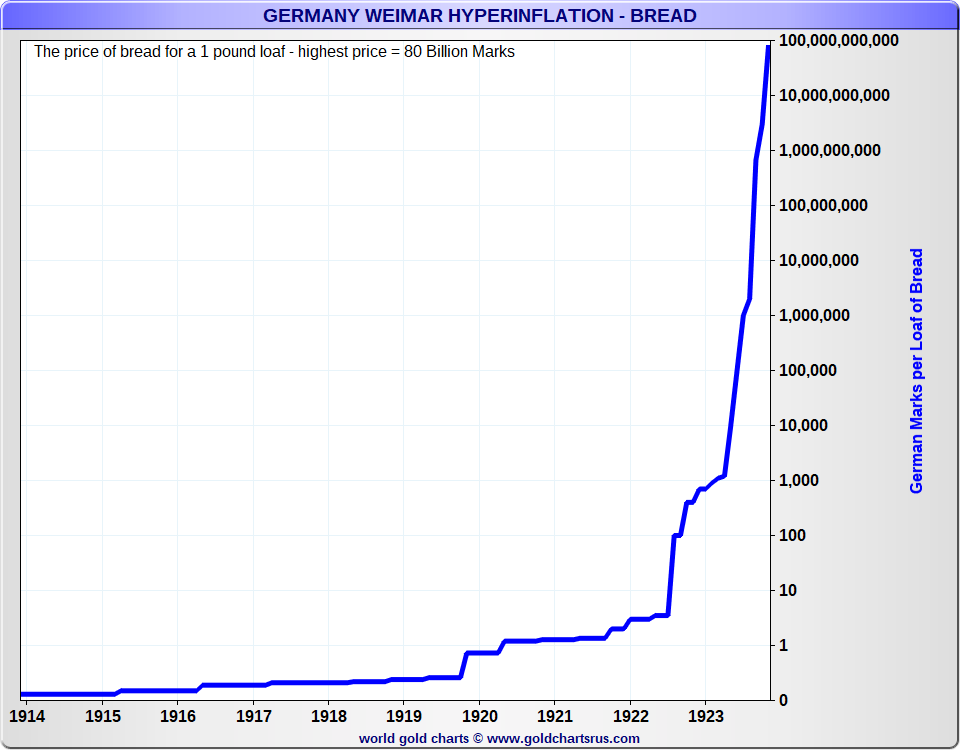Click the 'German Marks per Loaf of Bread' axis title

coord(916,370)
